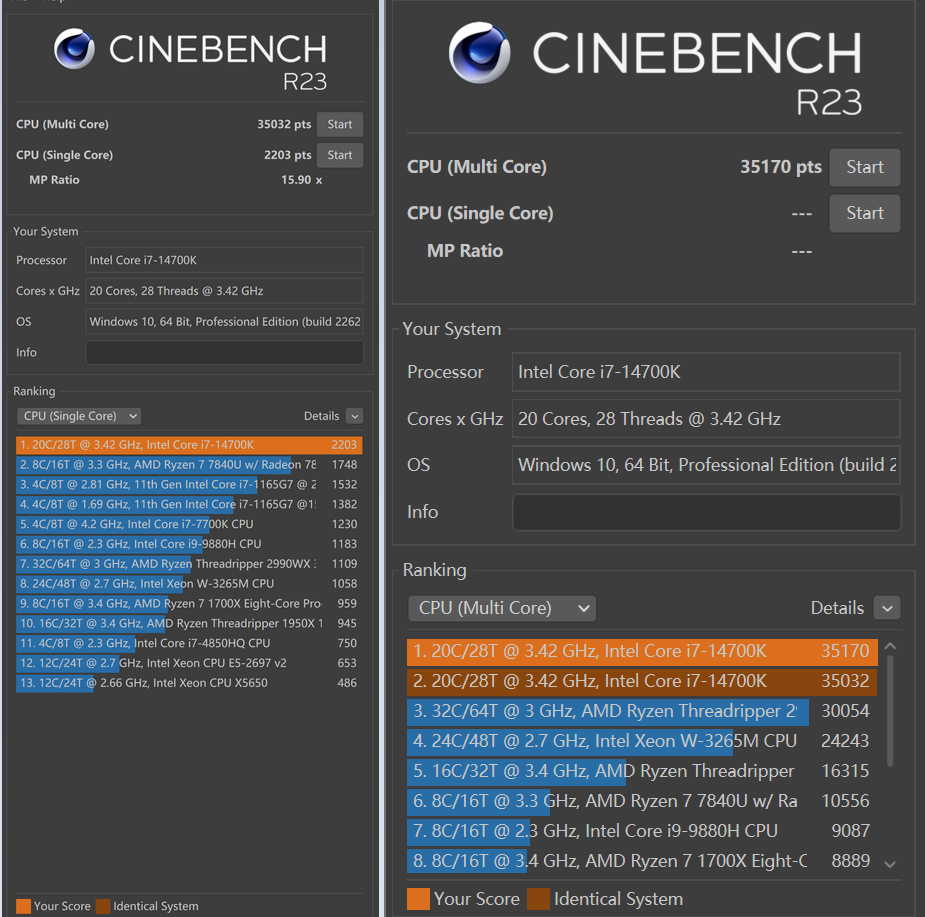Start Single Core test in left window
Viewport: 925px width, 917px height.
pyautogui.click(x=340, y=155)
